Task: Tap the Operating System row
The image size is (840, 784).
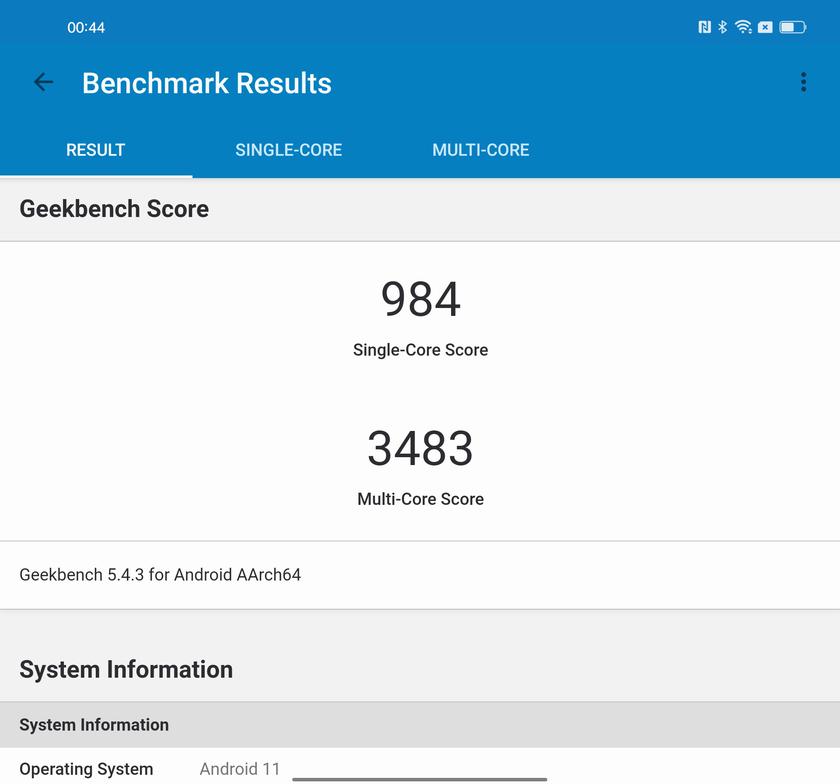Action: tap(150, 769)
